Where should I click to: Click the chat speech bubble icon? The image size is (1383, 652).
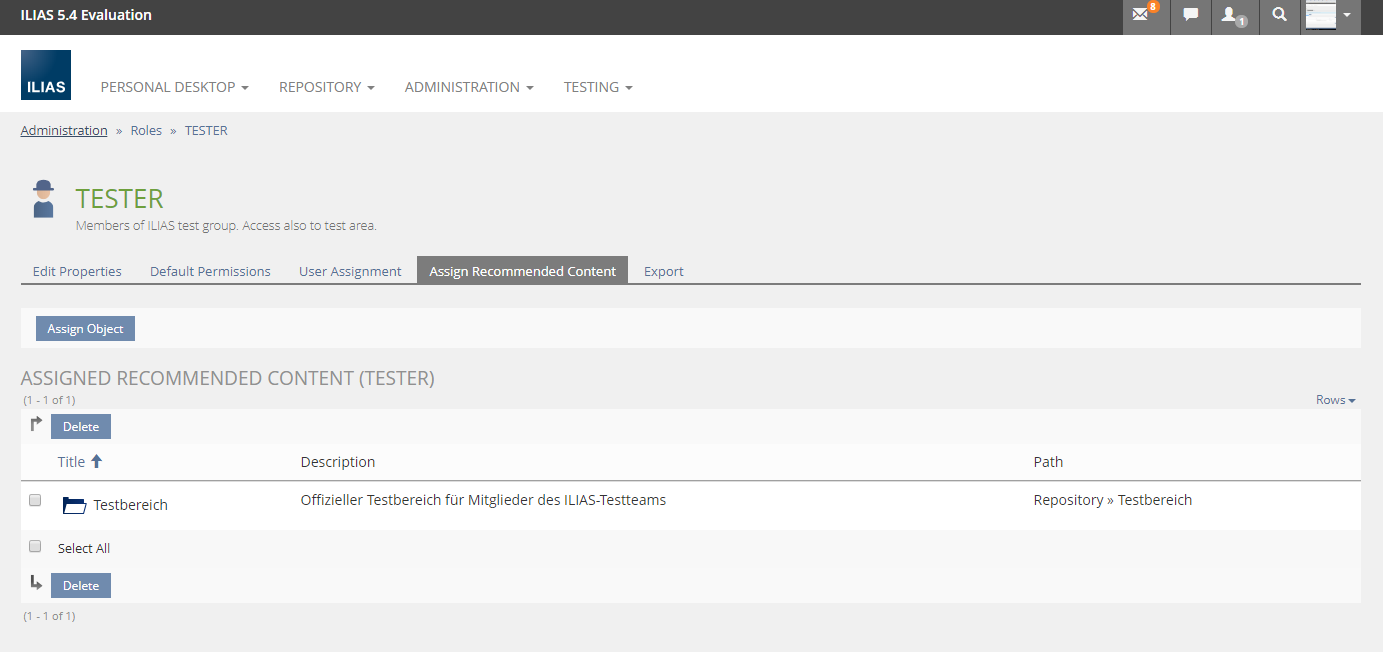click(x=1190, y=15)
